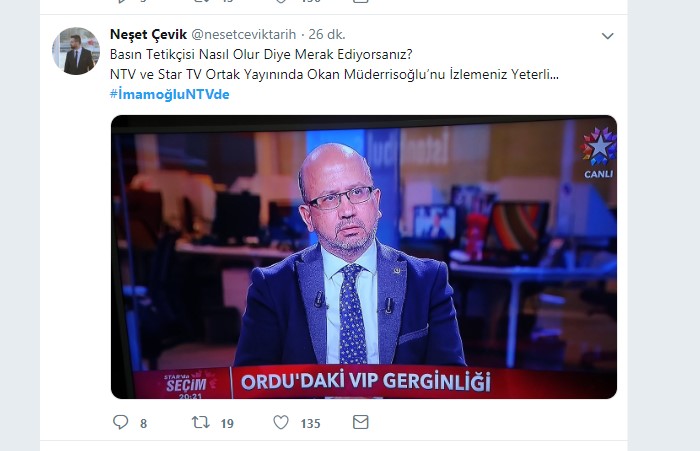Open the tweet via the 26 dk. timestamp
The image size is (700, 451).
(327, 34)
